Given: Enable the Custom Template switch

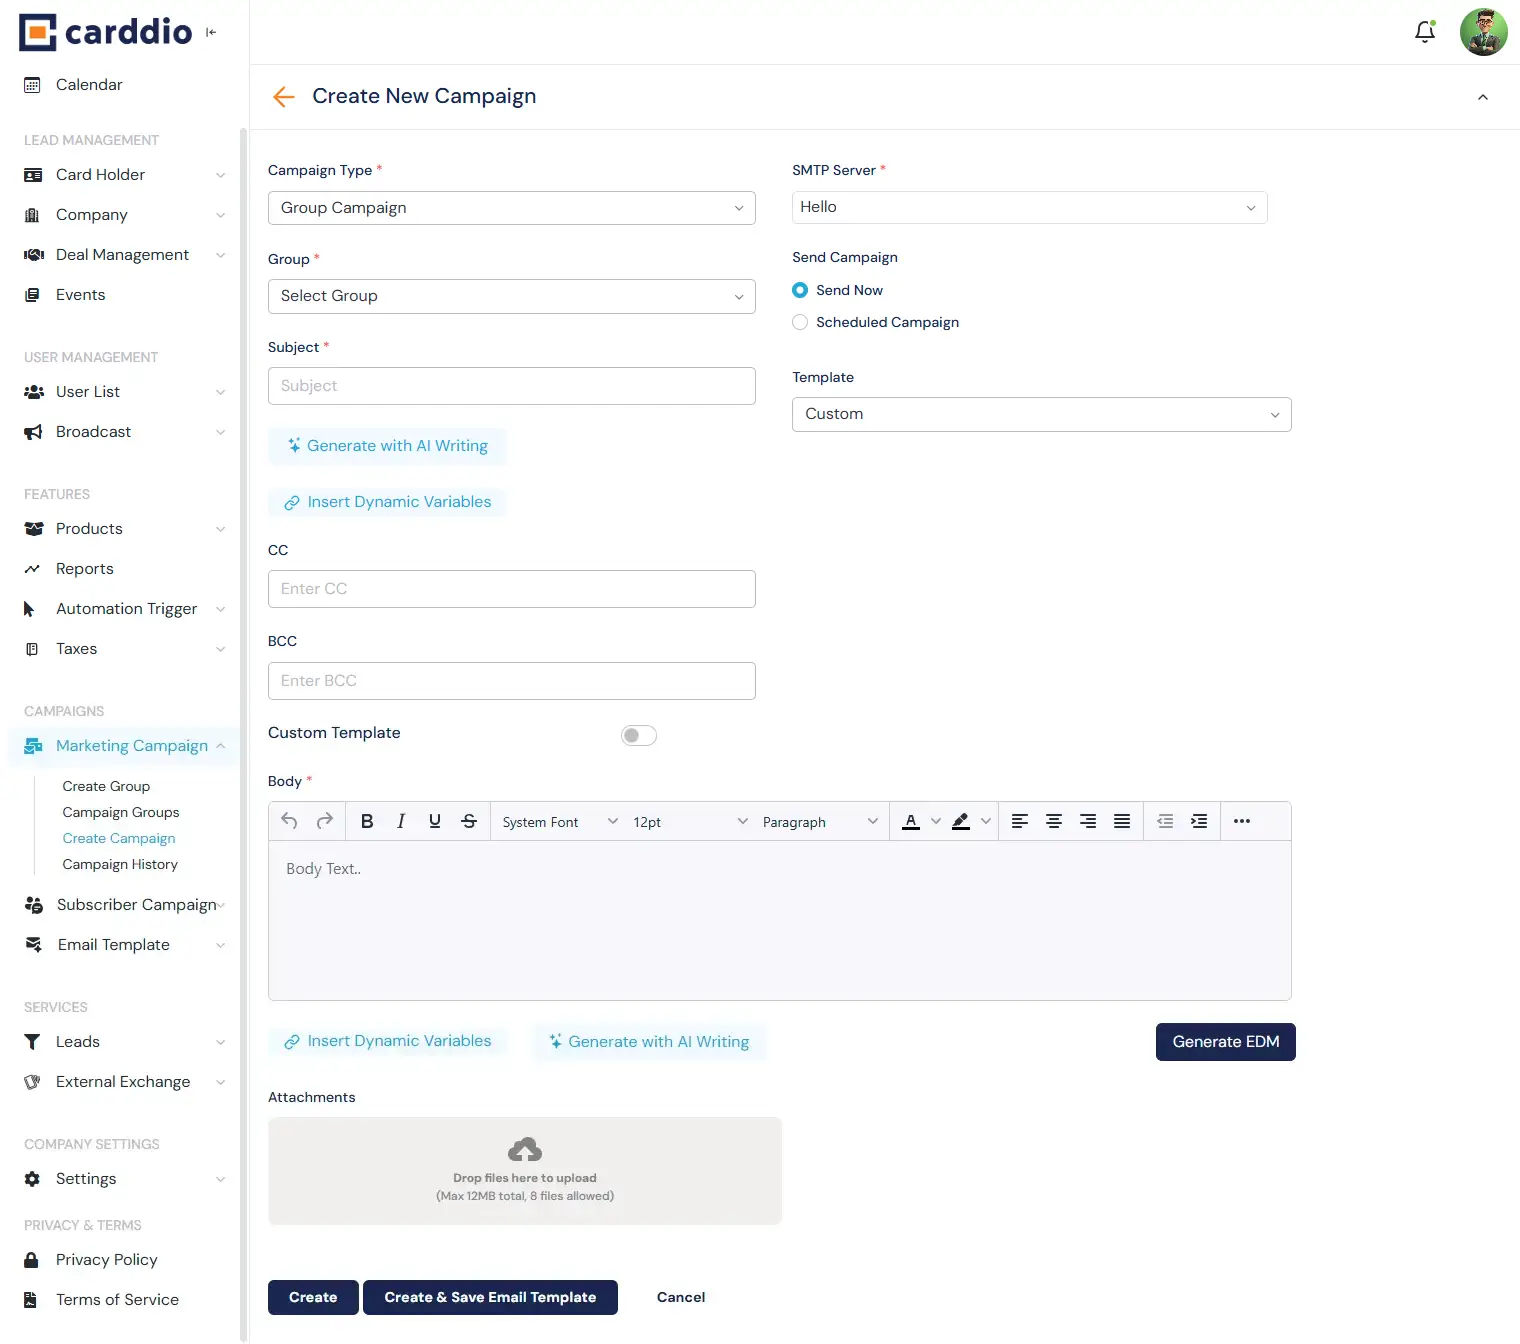Looking at the screenshot, I should [639, 736].
